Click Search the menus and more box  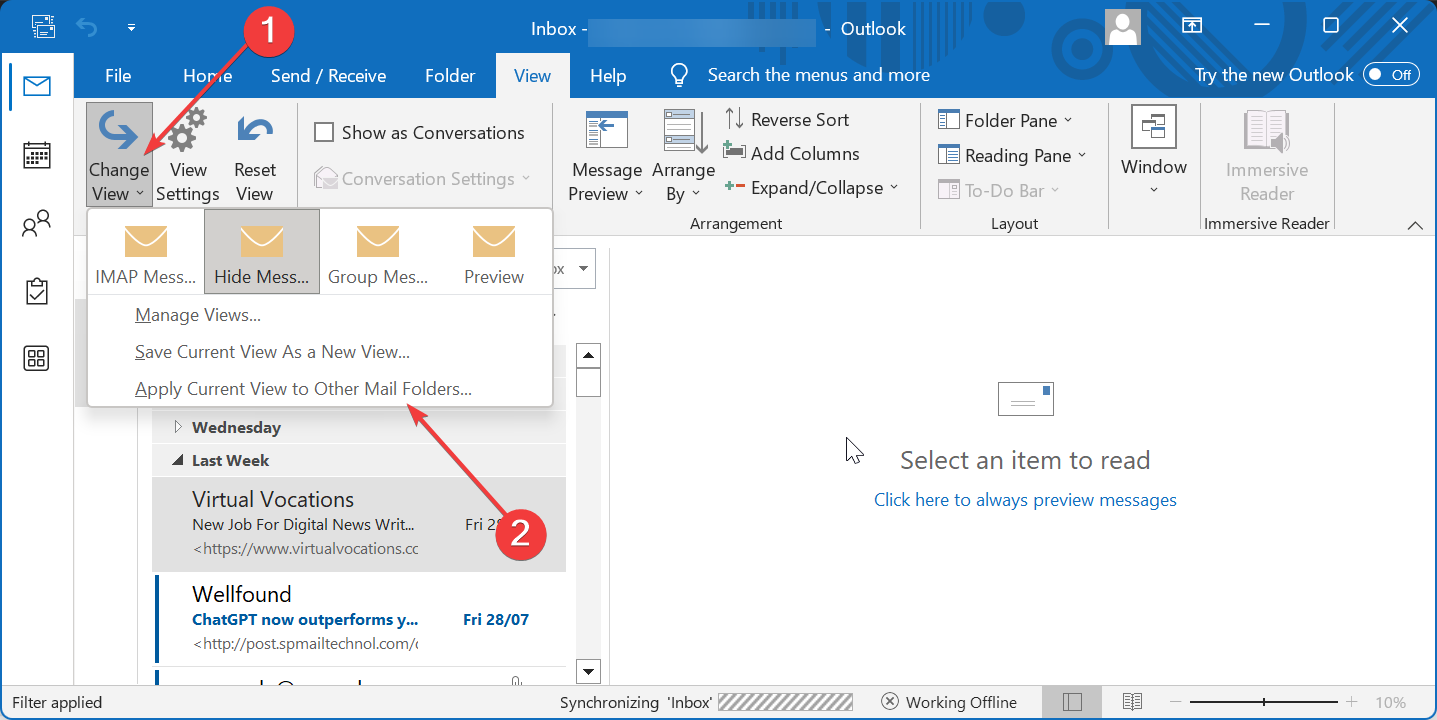(819, 75)
